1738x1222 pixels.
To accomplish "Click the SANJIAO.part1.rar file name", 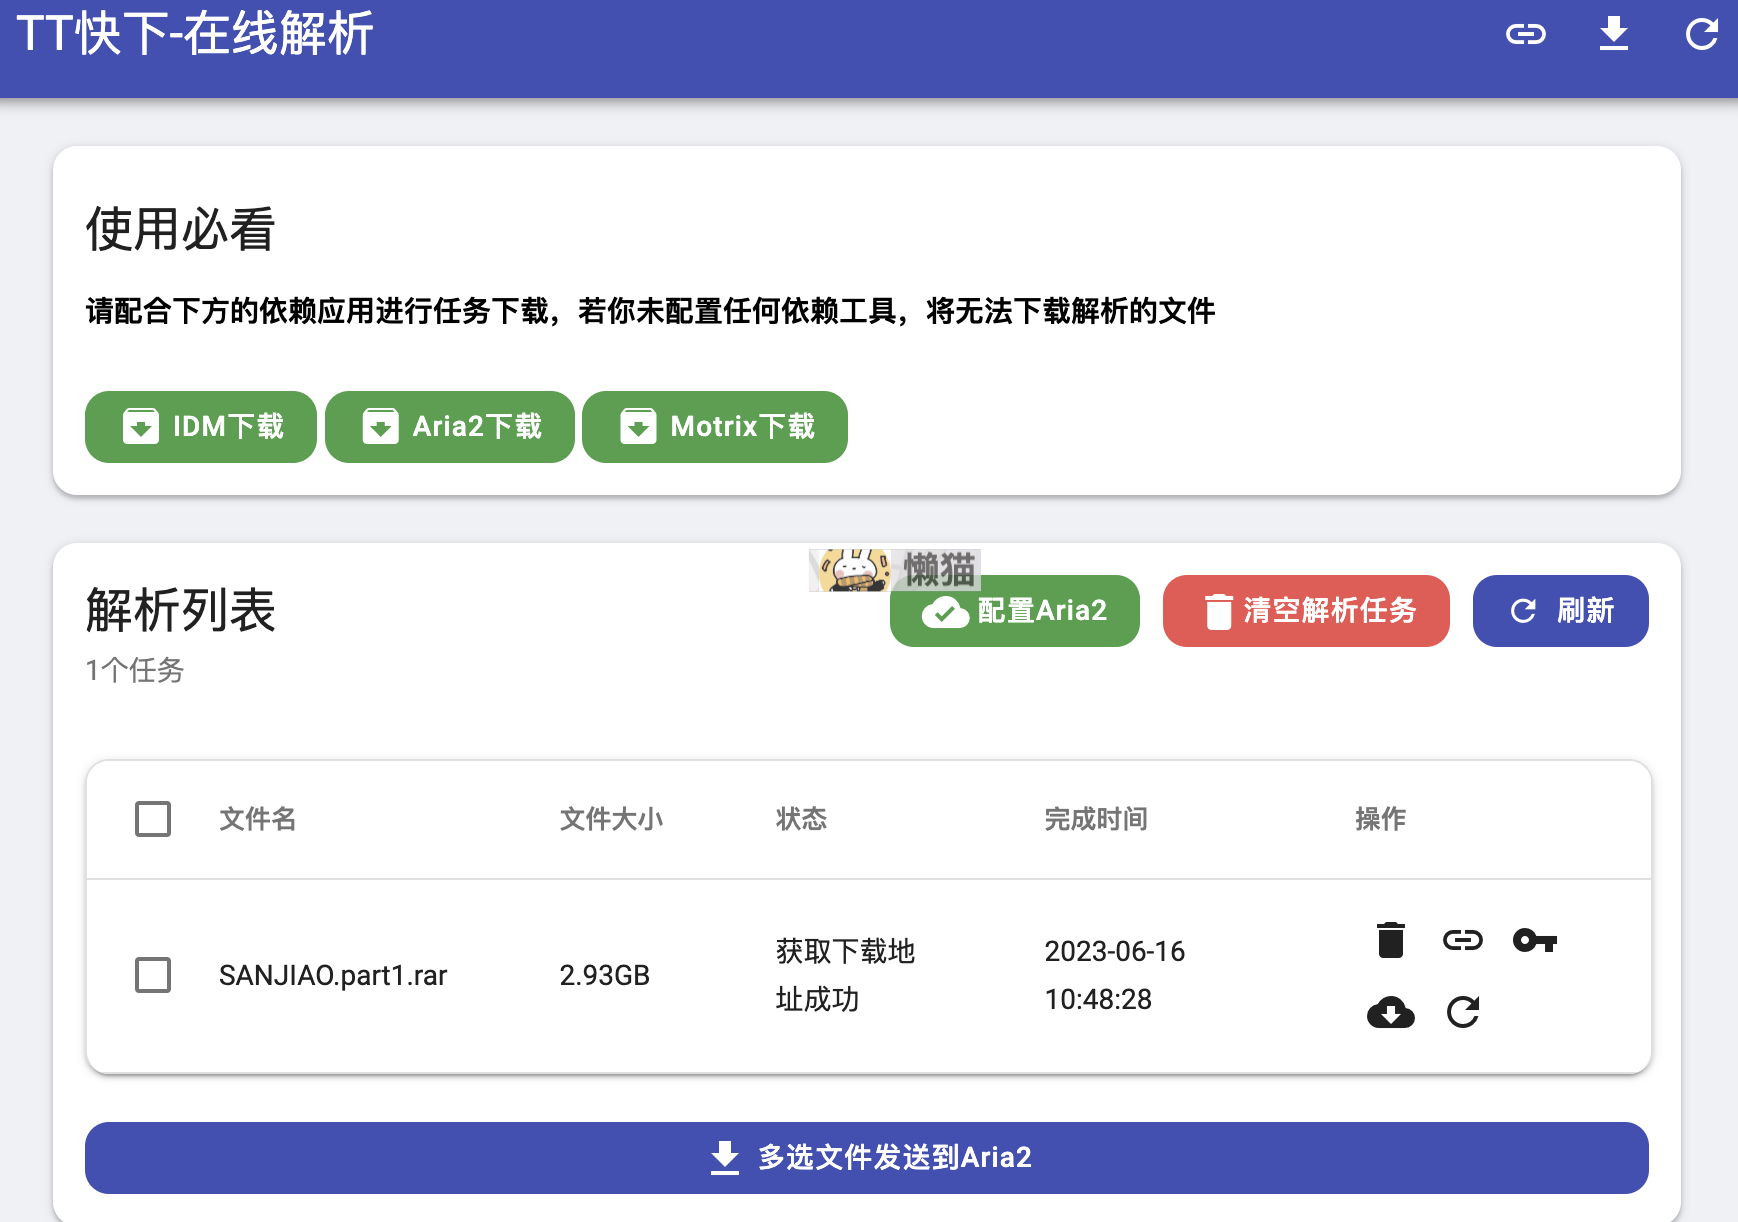I will click(x=333, y=975).
